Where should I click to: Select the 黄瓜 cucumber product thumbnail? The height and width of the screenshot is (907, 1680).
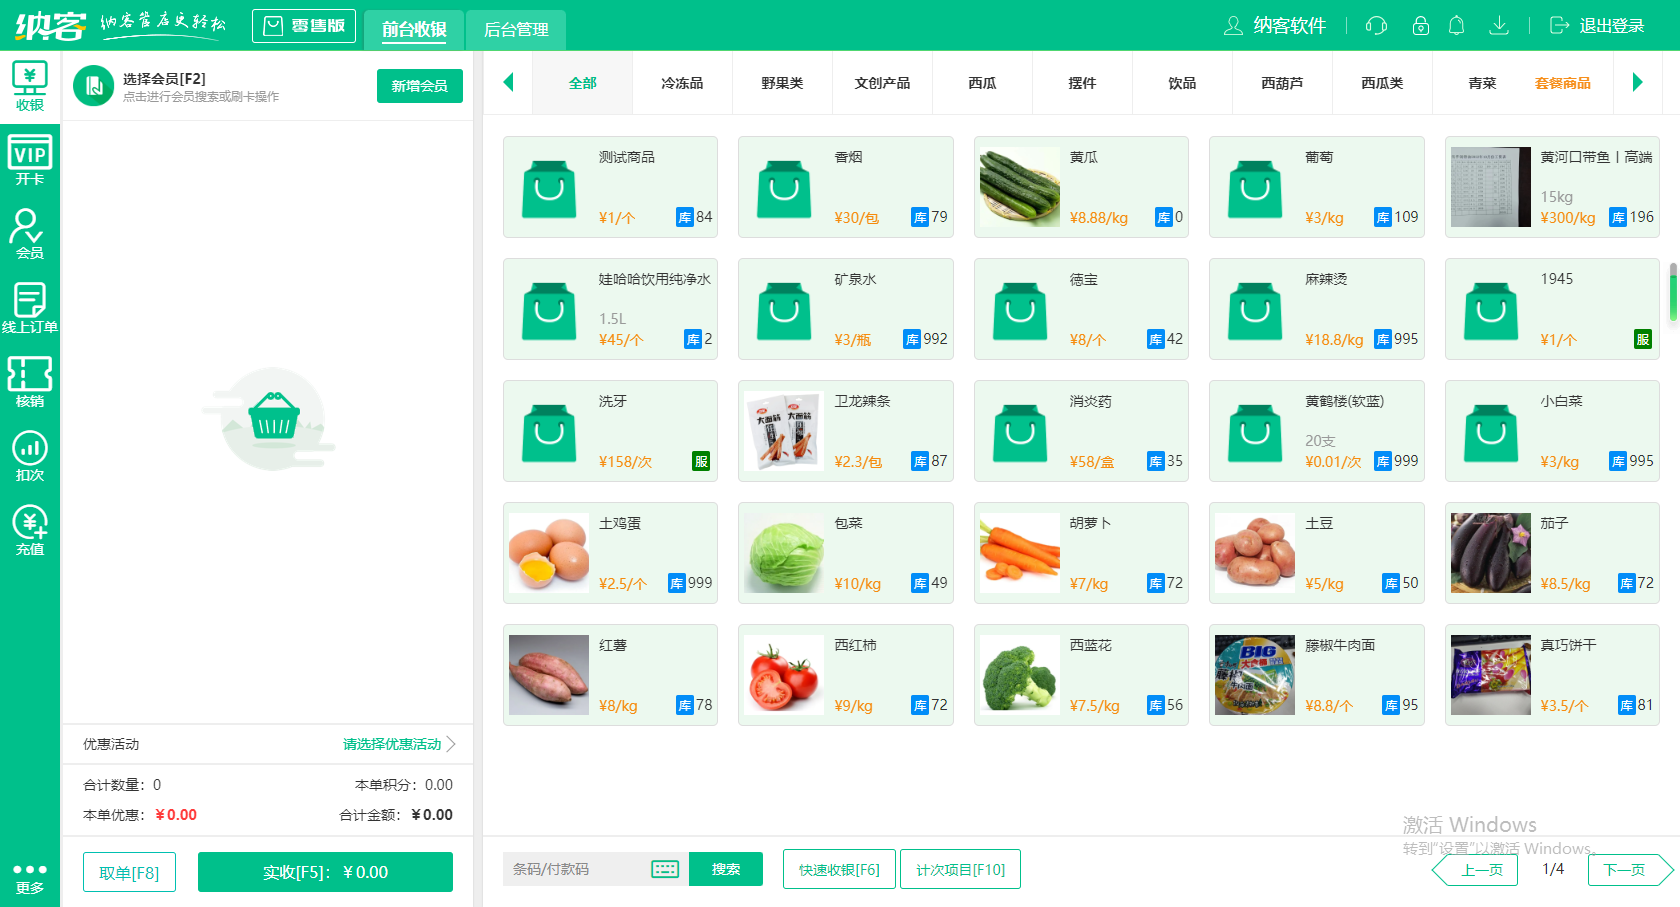tap(1019, 187)
